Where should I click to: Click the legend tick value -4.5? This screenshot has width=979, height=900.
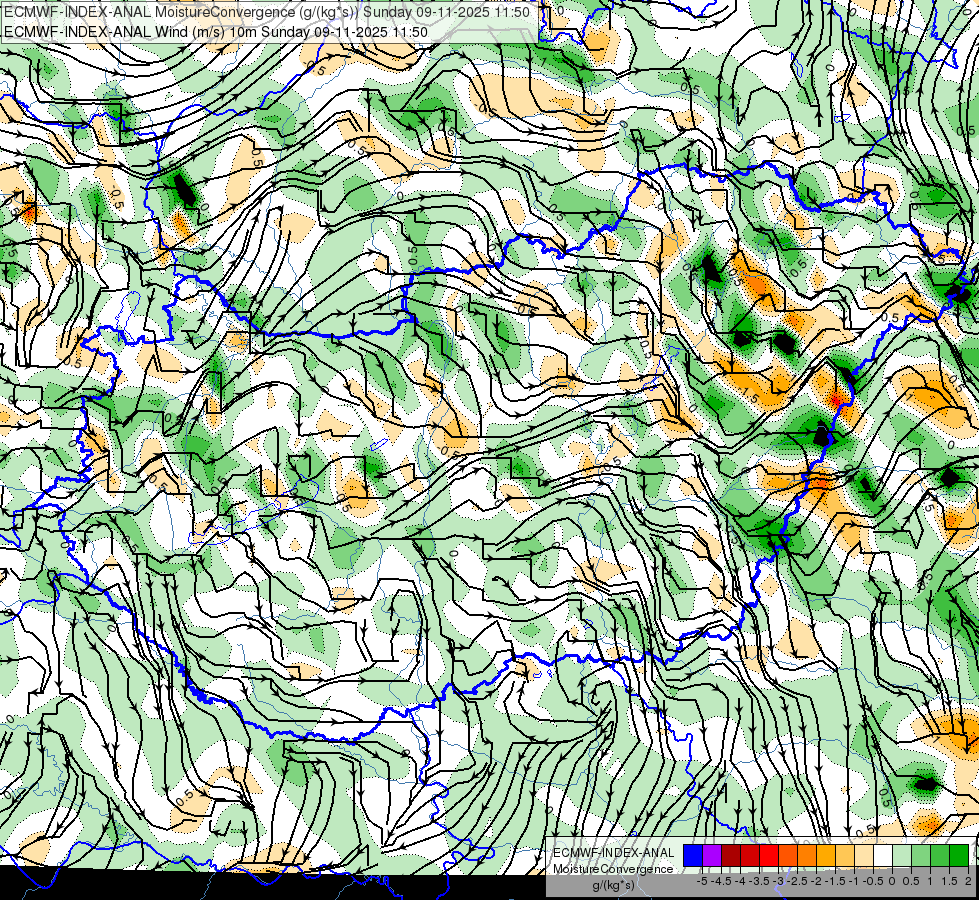(x=721, y=881)
